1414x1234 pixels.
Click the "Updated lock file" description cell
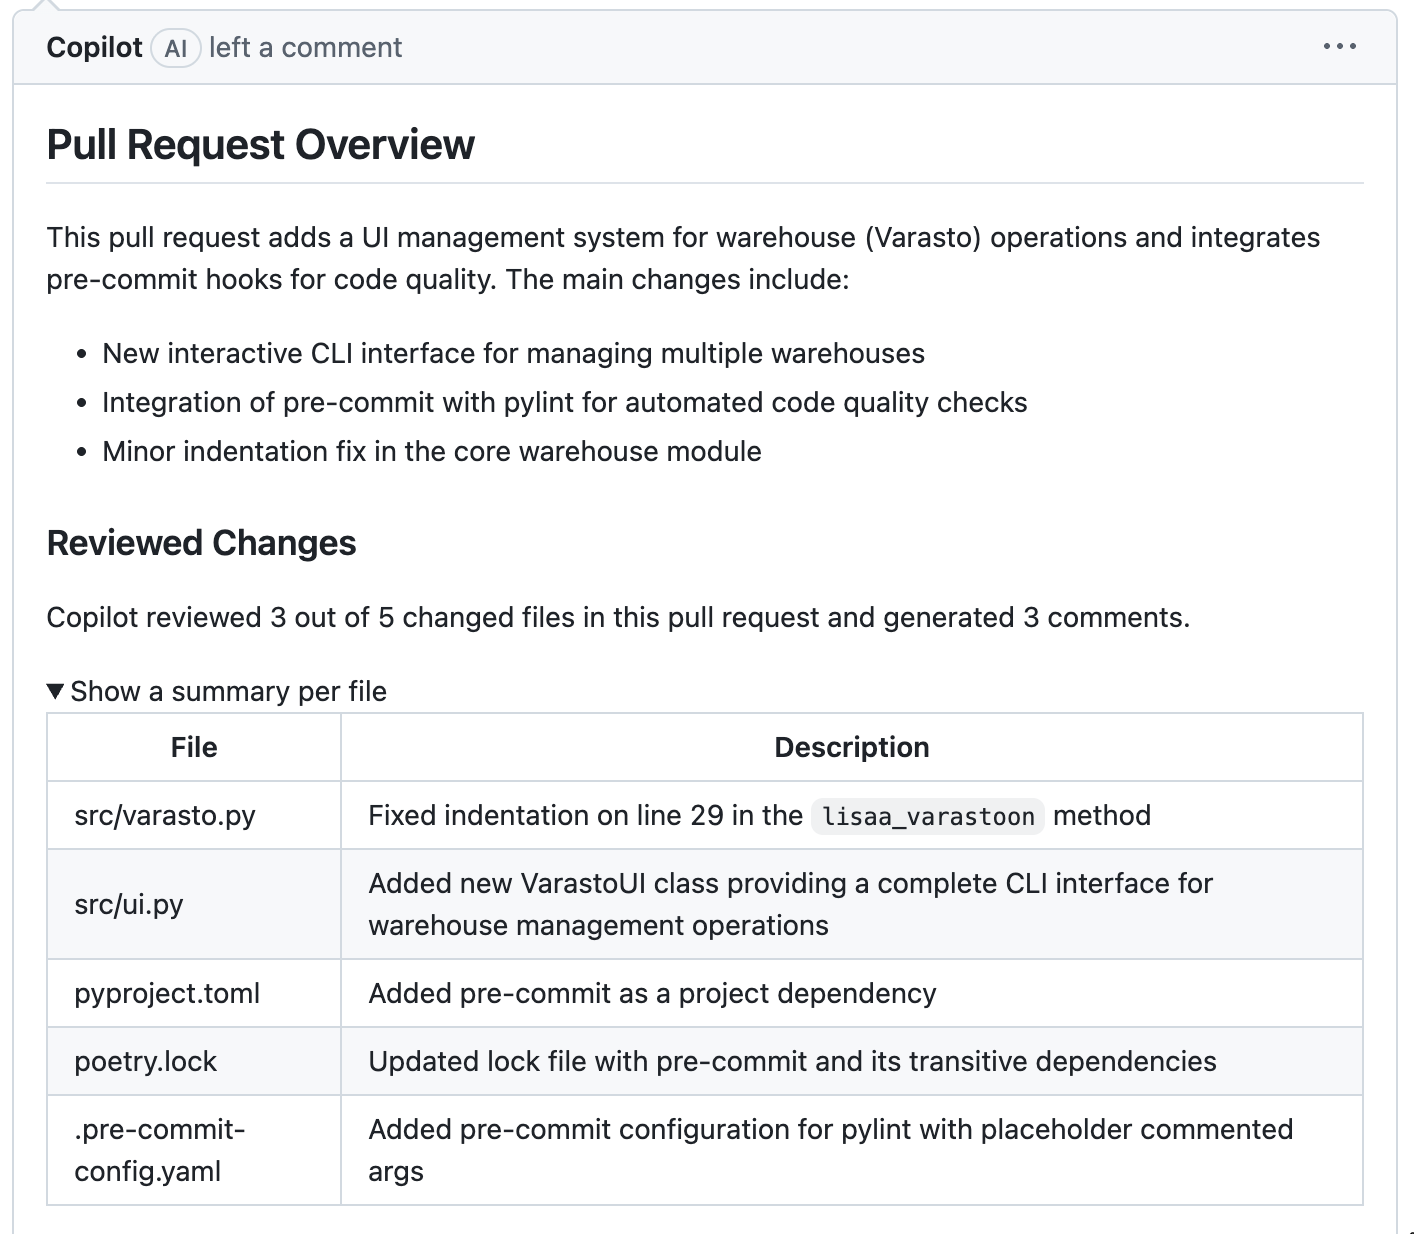(792, 1061)
